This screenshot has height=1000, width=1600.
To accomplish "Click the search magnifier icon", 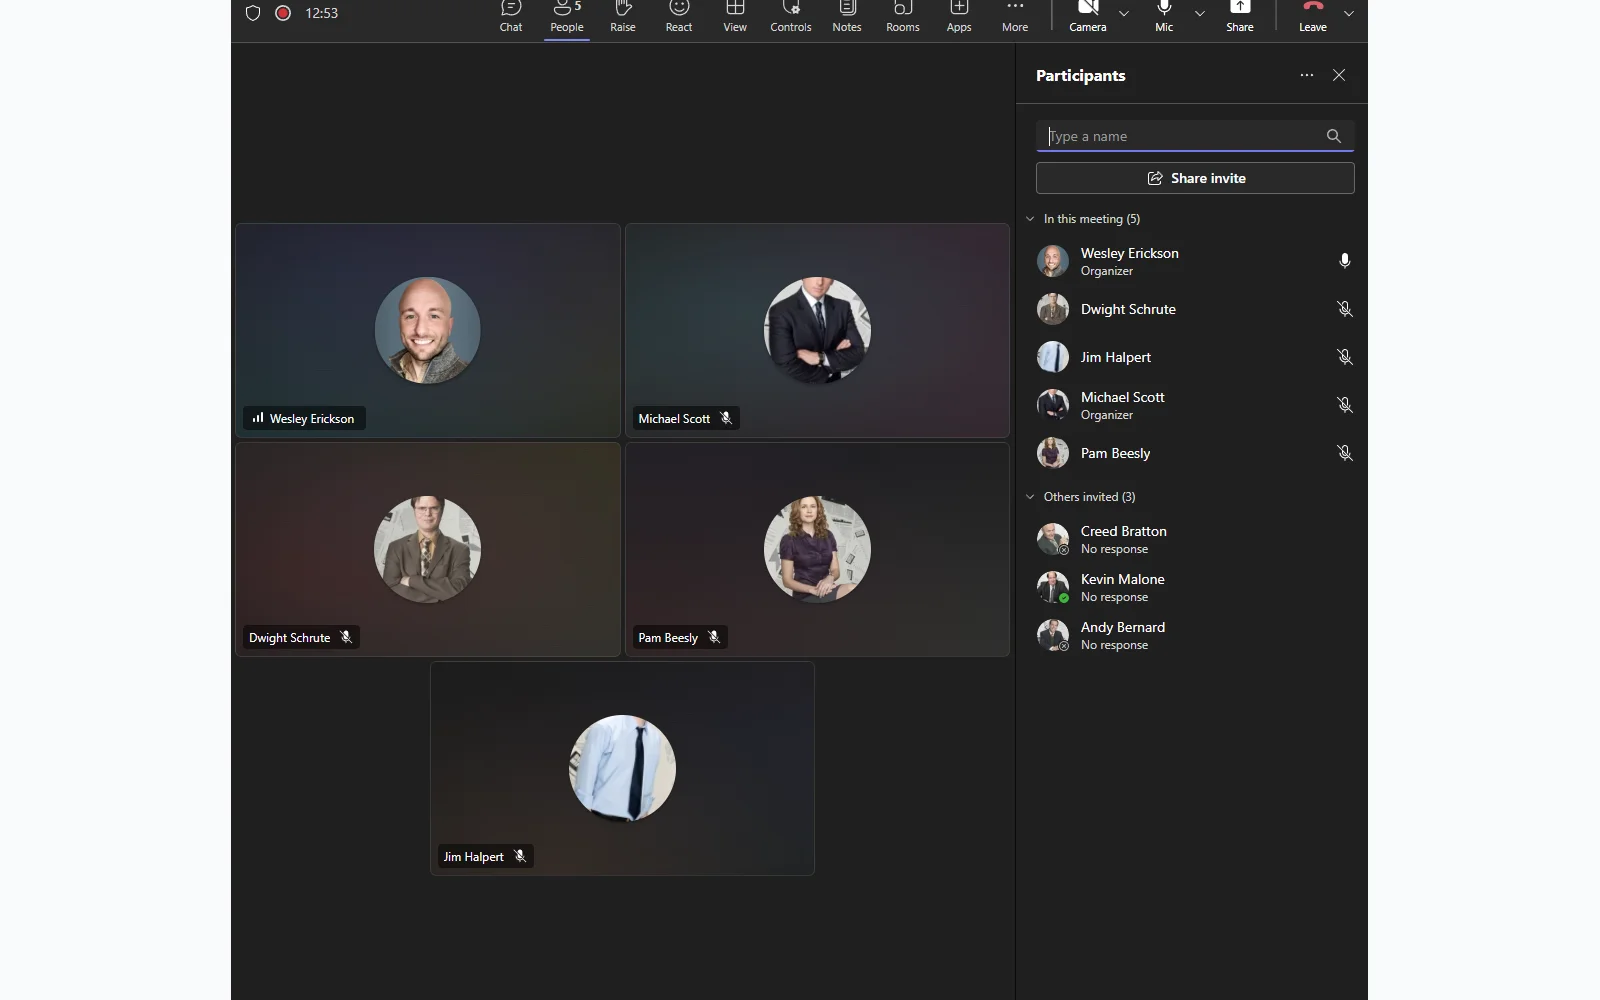I will 1334,136.
